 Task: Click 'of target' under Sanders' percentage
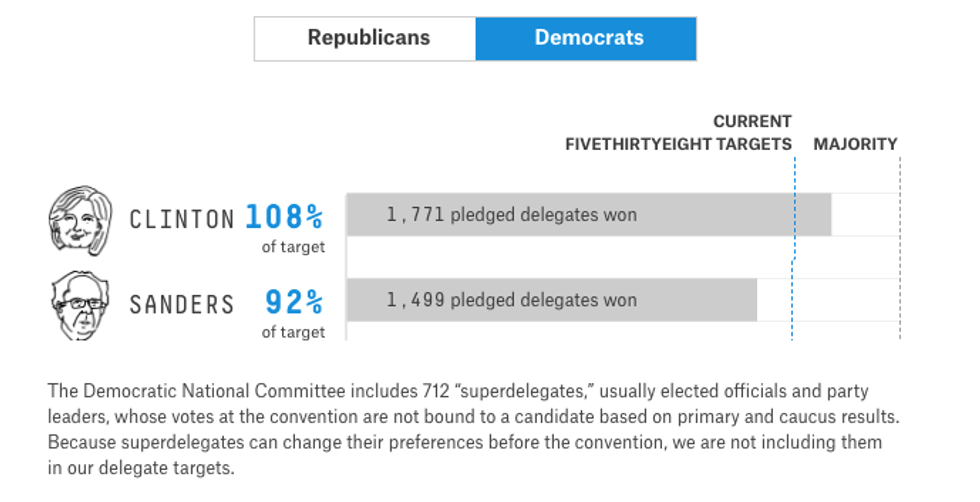[293, 332]
